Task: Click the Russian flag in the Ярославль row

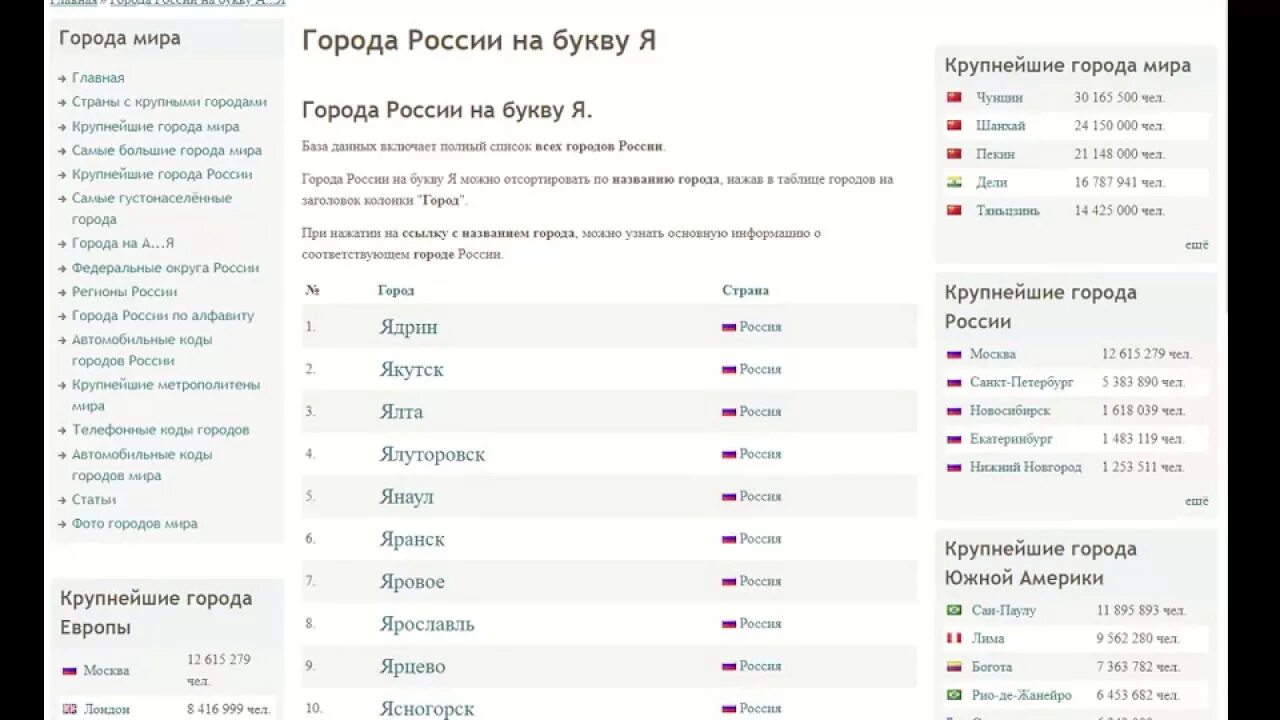Action: [x=729, y=623]
